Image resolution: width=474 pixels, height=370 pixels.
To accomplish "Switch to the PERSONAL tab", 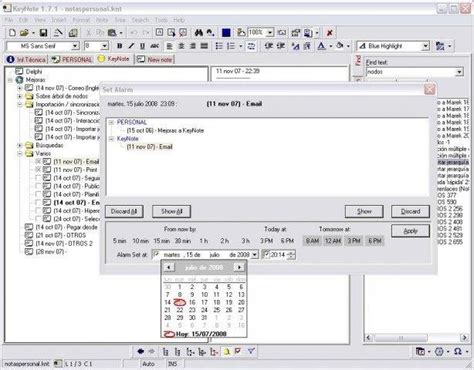I will [x=72, y=60].
